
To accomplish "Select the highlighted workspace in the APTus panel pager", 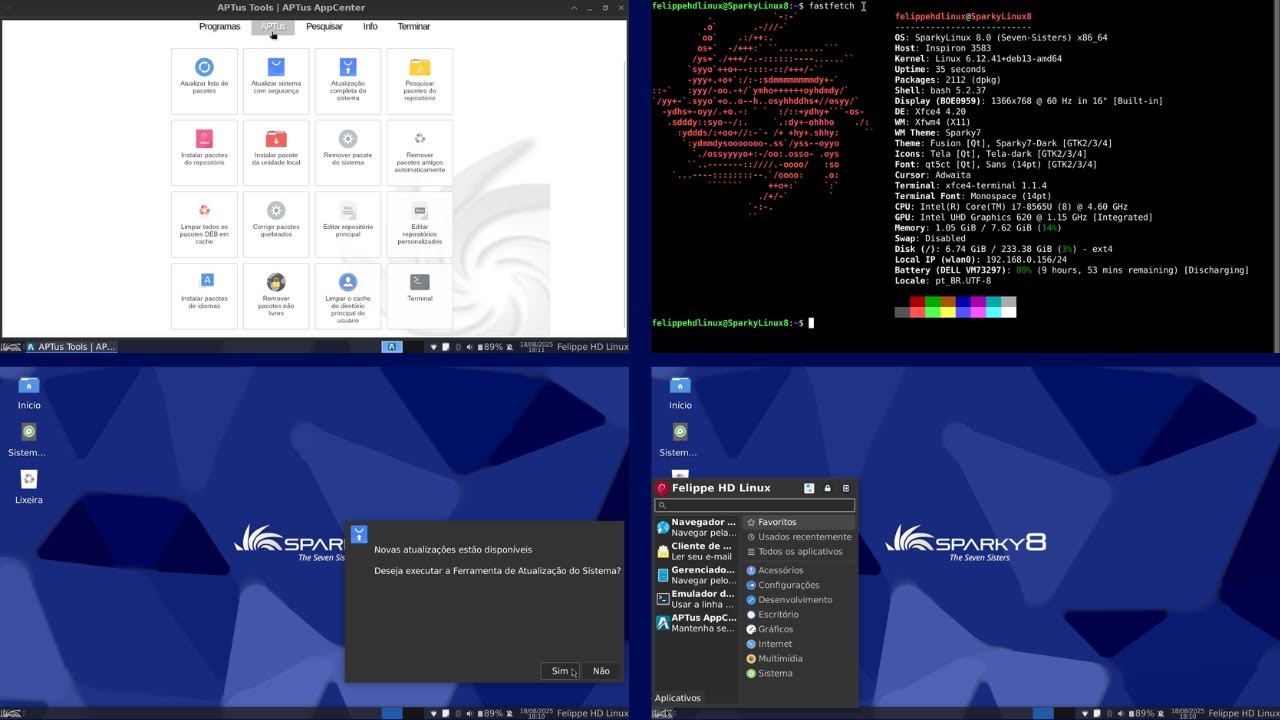I will (x=392, y=347).
